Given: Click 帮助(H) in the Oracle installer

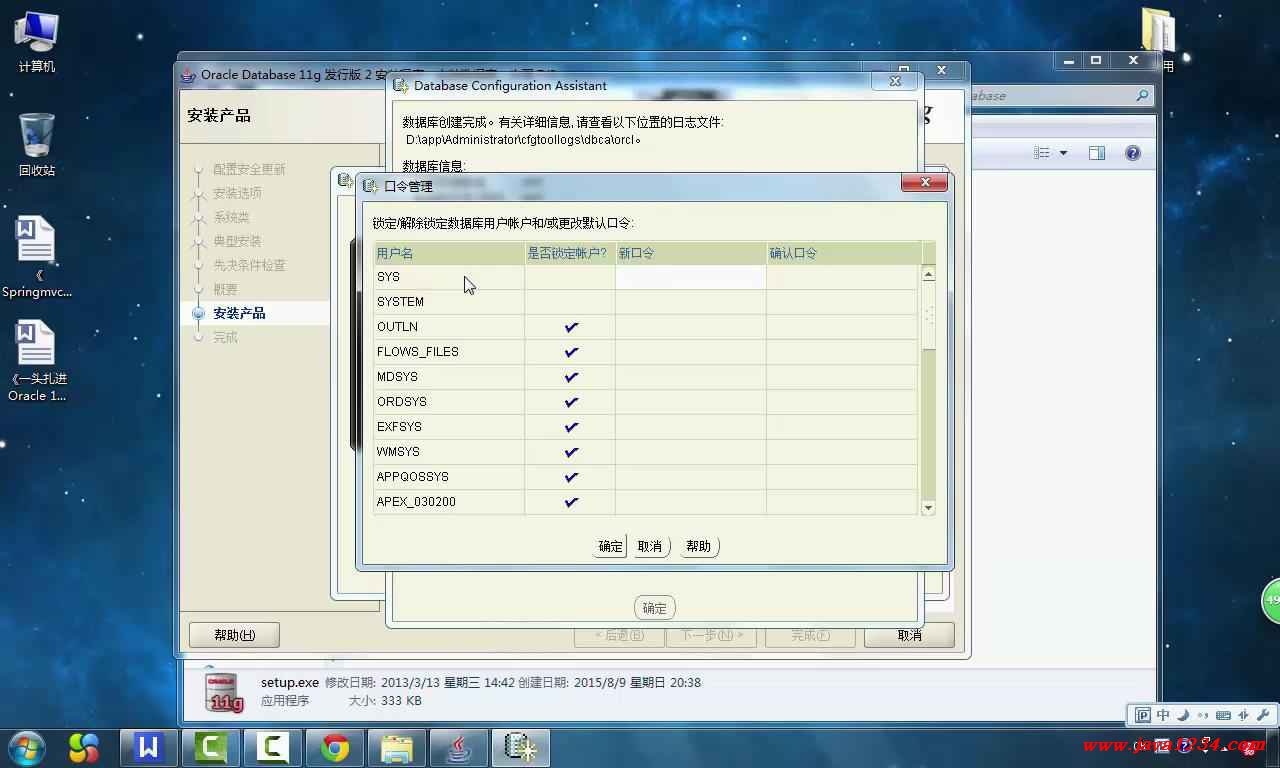Looking at the screenshot, I should point(234,635).
